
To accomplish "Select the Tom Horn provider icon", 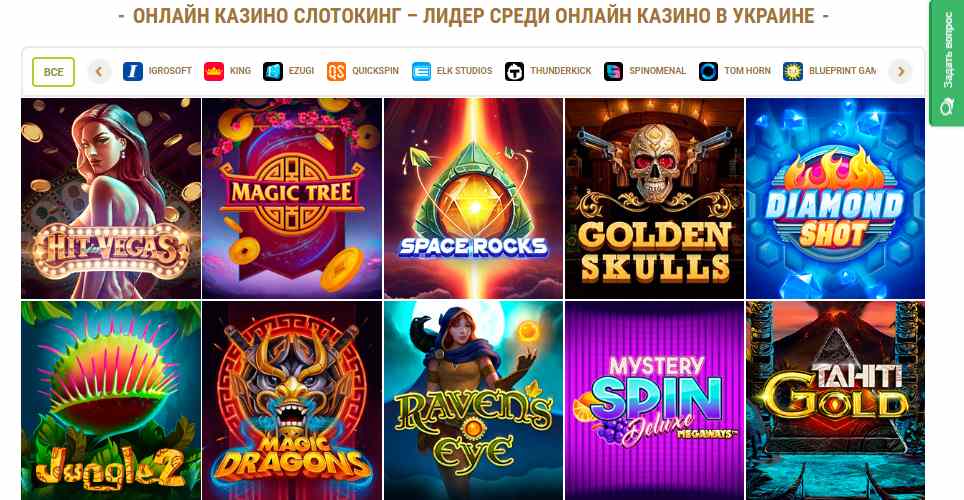I will point(708,71).
